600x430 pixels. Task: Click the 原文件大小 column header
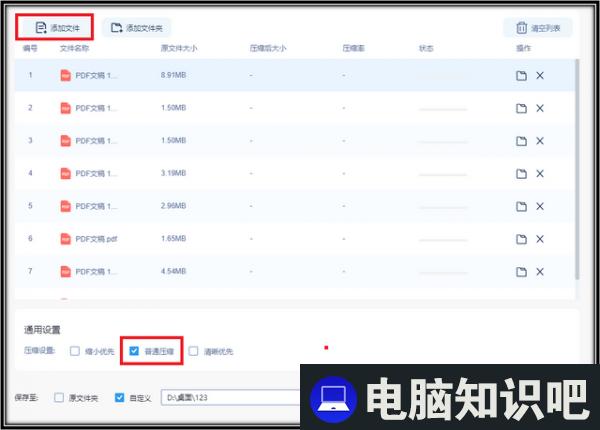tap(179, 48)
